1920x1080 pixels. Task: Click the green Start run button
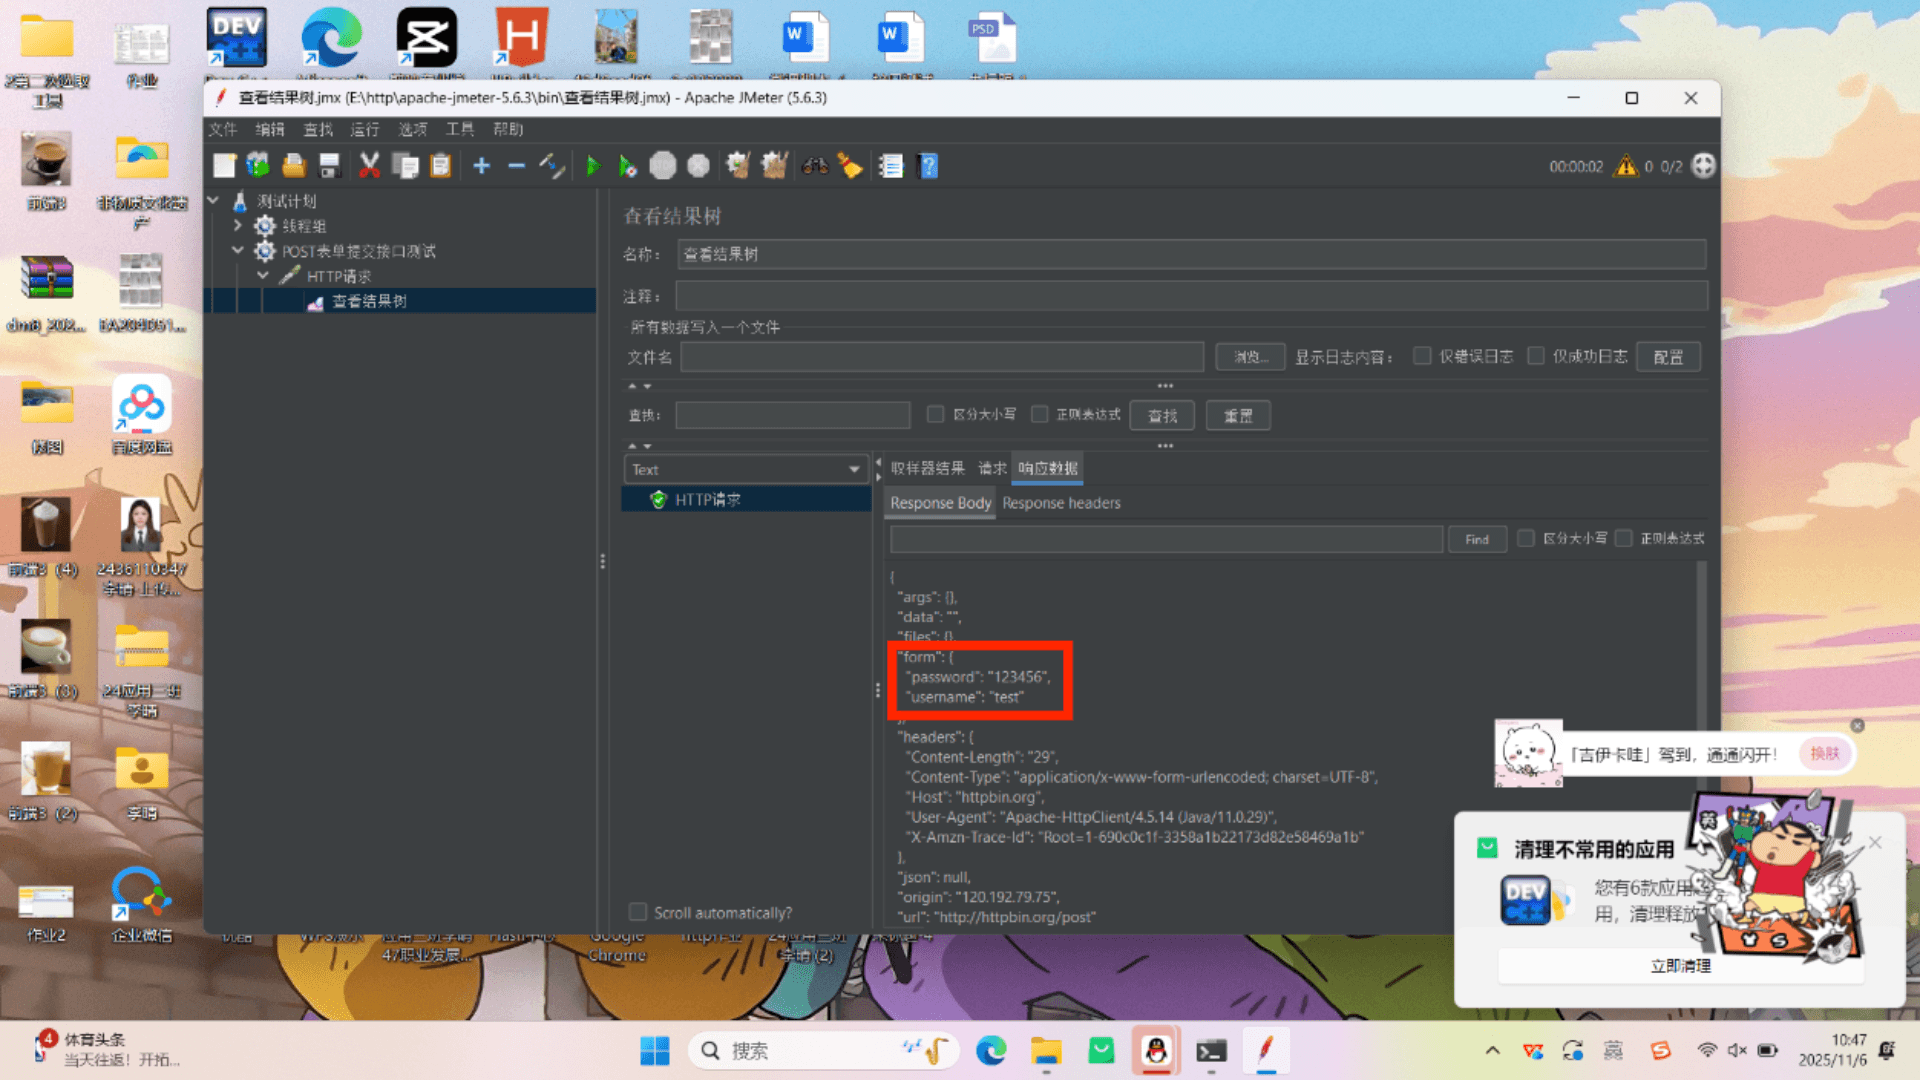593,166
